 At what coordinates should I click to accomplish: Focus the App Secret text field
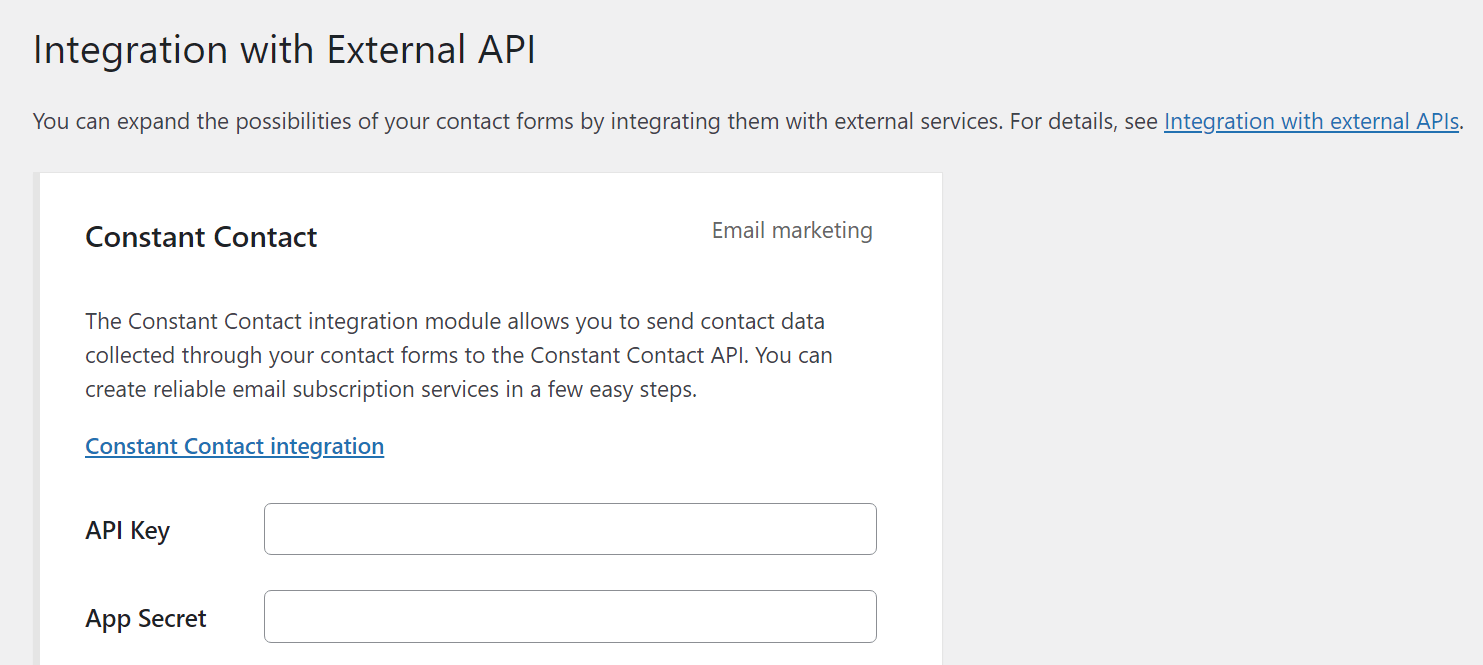click(570, 617)
